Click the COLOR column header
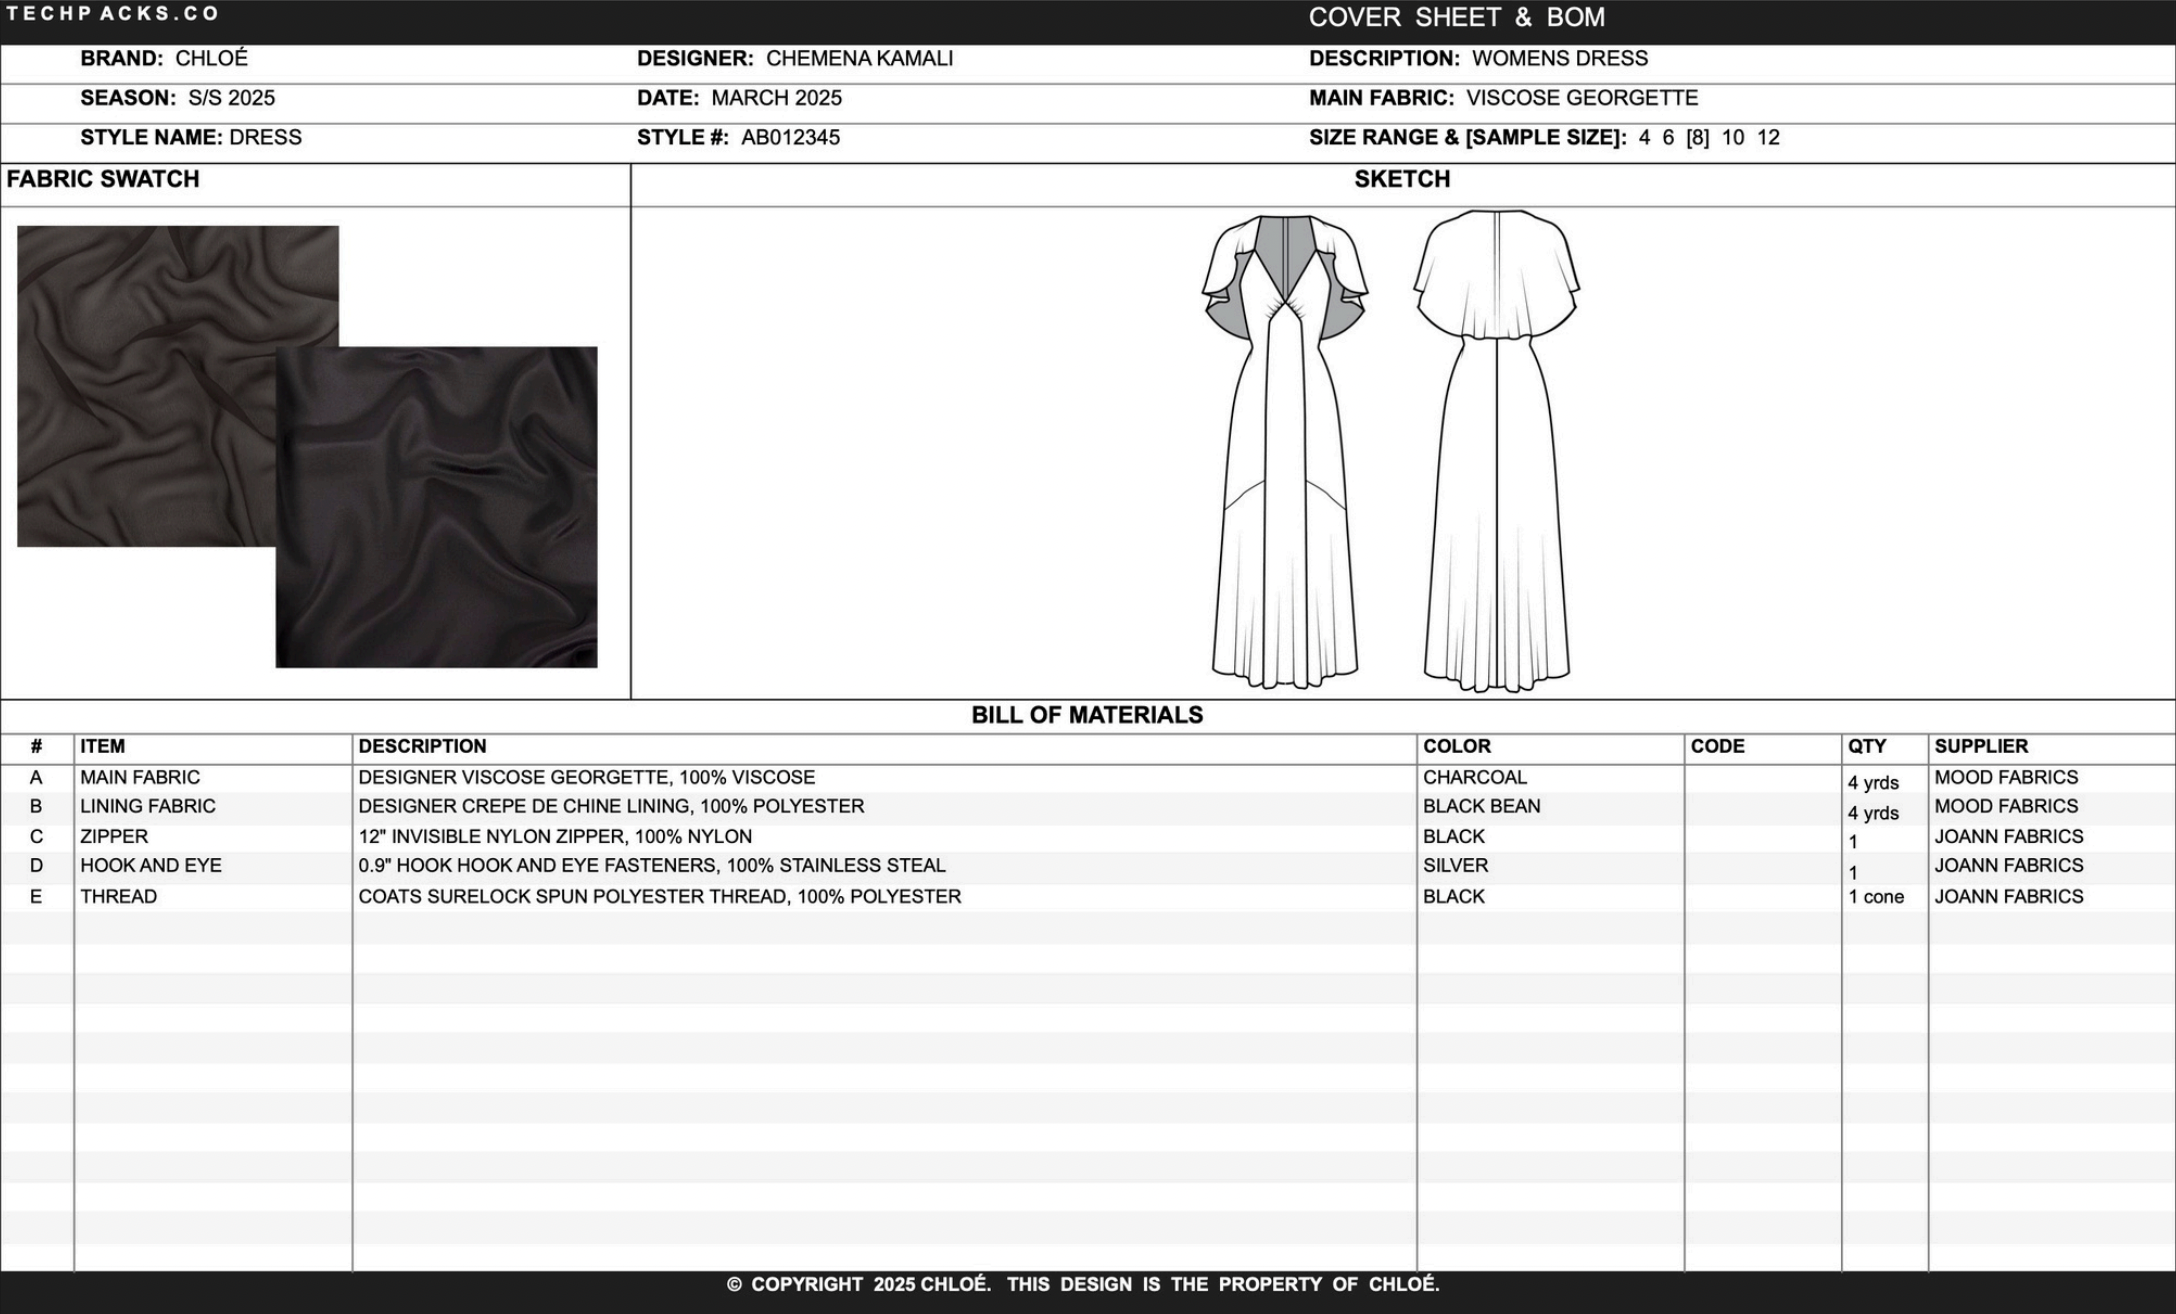Screen dimensions: 2176x1314 coord(1456,746)
